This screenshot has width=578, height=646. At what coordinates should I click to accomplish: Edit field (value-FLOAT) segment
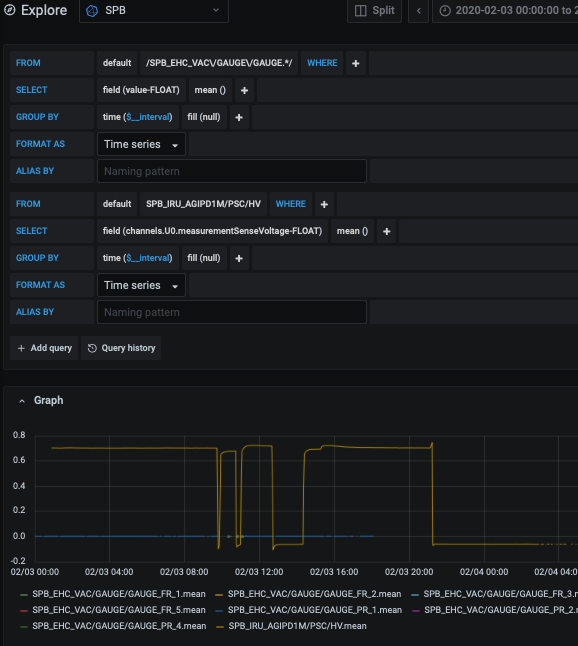tap(141, 90)
